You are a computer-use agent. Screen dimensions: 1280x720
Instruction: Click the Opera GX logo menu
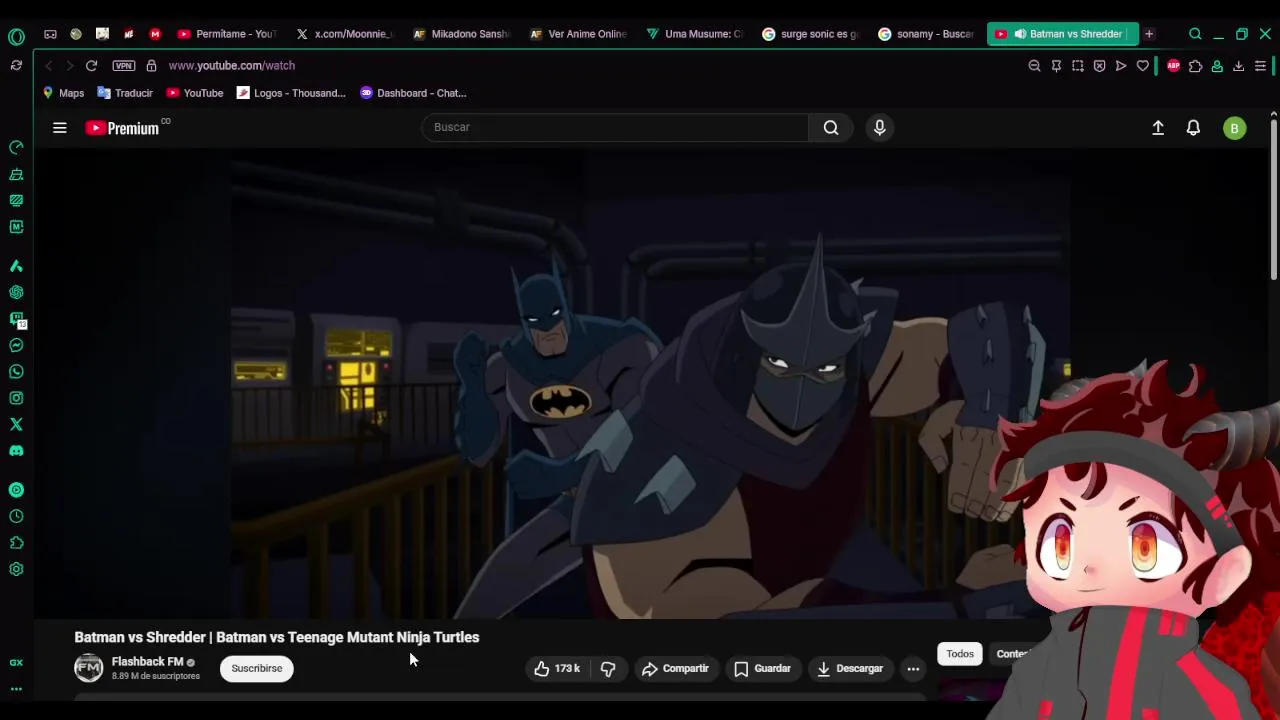[16, 37]
